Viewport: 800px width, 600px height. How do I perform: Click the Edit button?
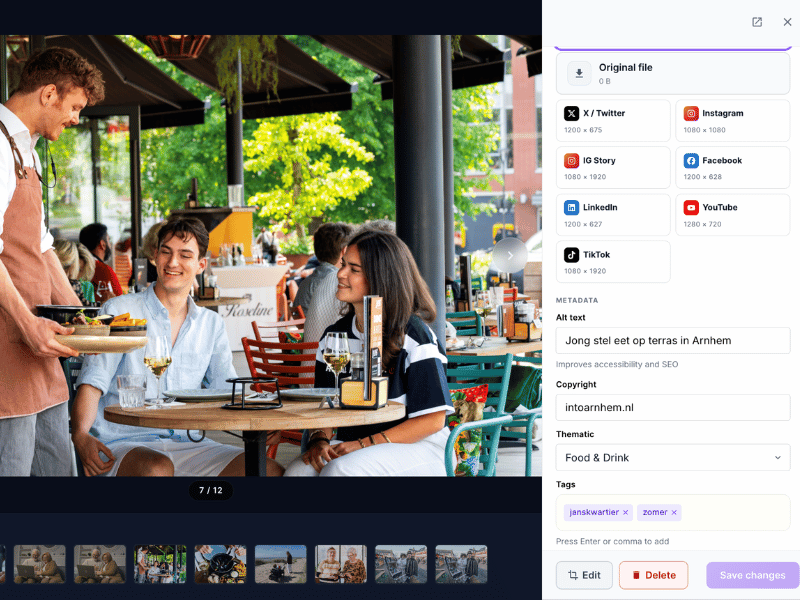coord(584,575)
